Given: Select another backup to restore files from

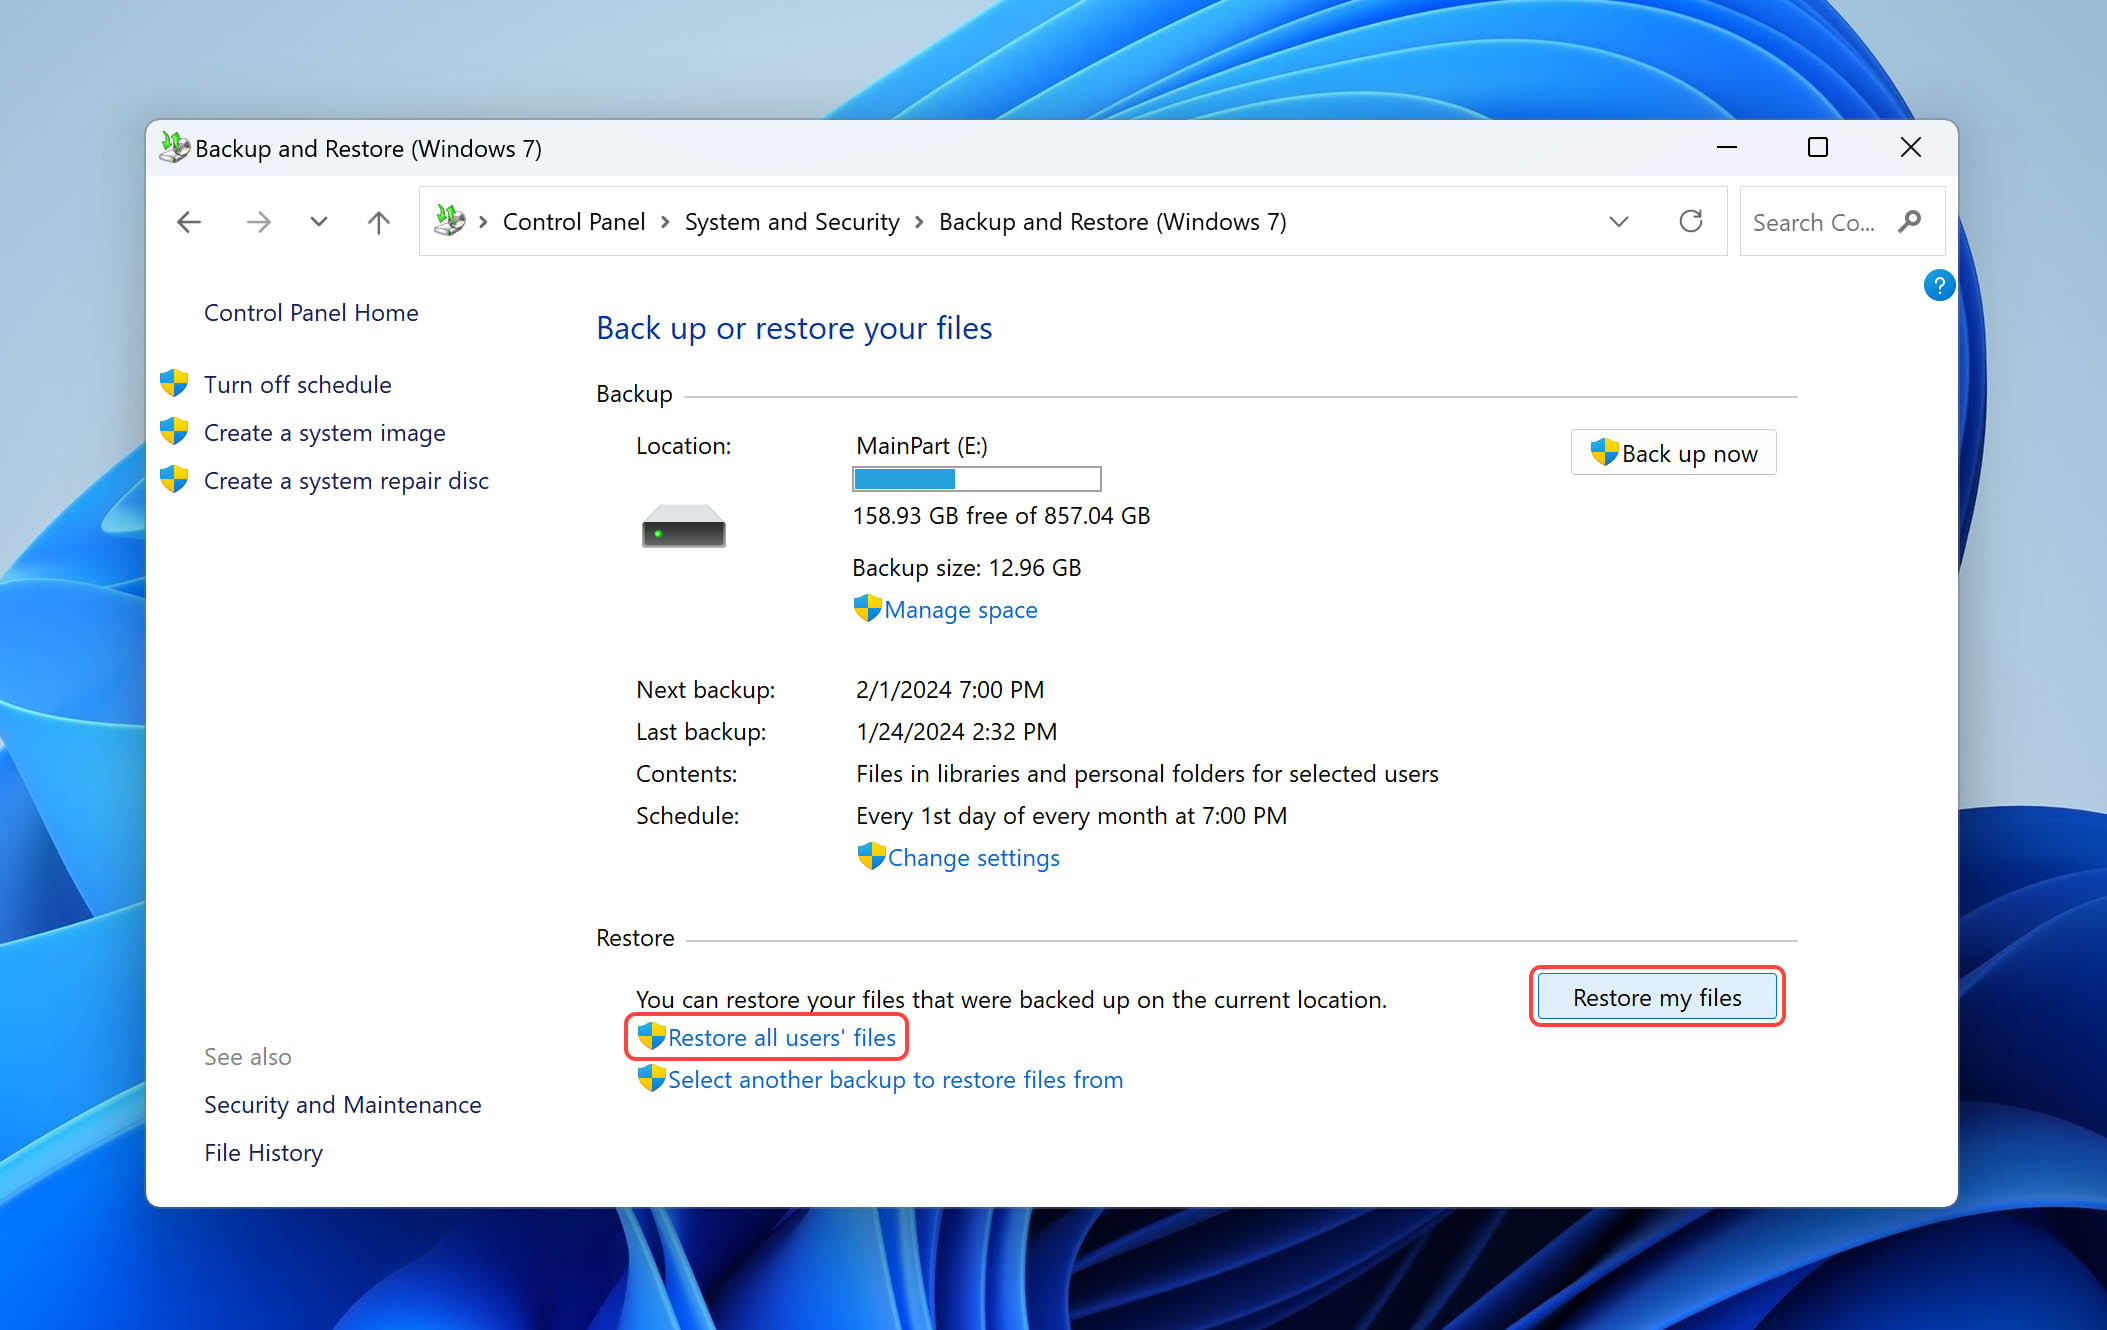Looking at the screenshot, I should [895, 1080].
